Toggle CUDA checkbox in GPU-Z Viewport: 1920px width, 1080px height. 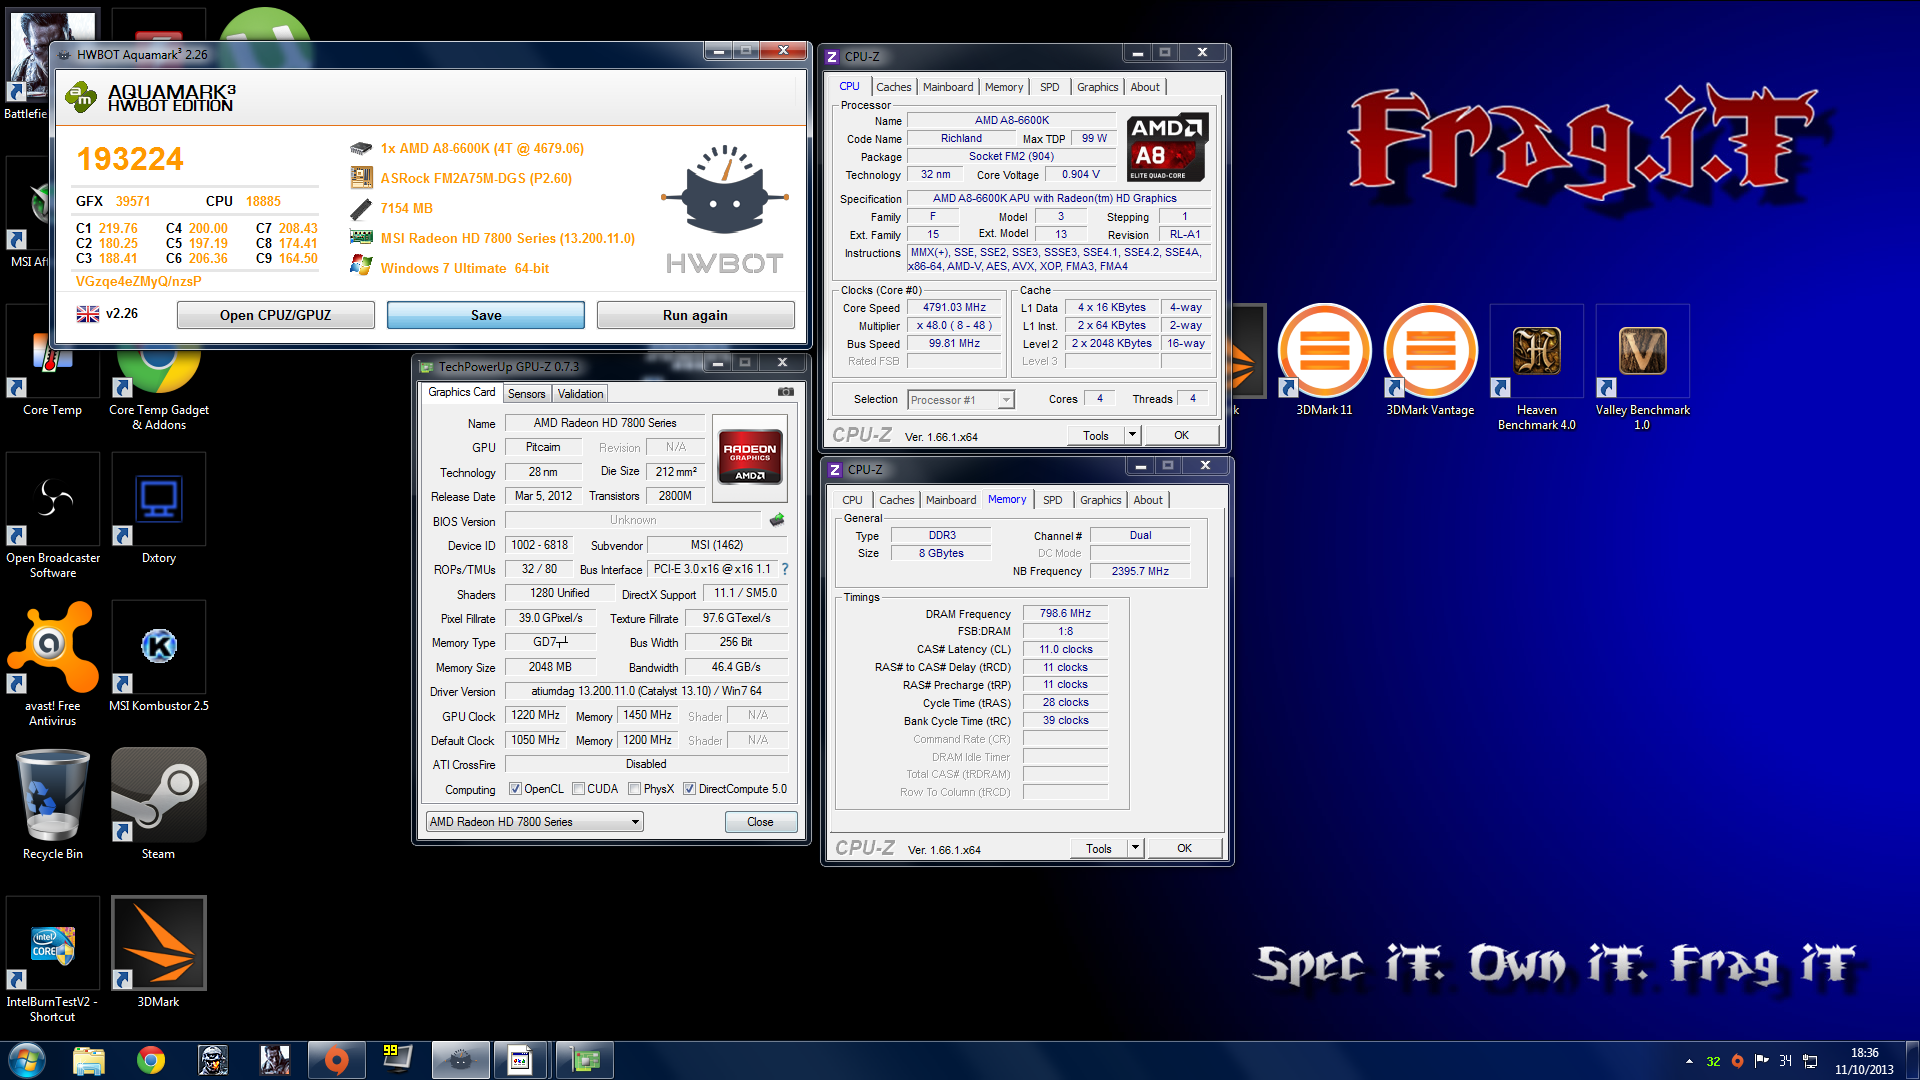coord(578,789)
